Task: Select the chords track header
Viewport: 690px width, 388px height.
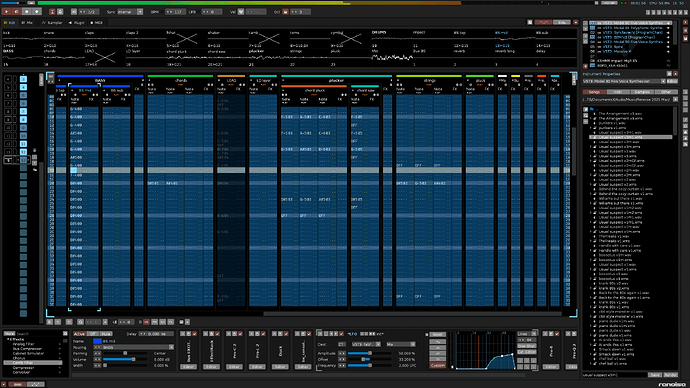Action: 181,81
